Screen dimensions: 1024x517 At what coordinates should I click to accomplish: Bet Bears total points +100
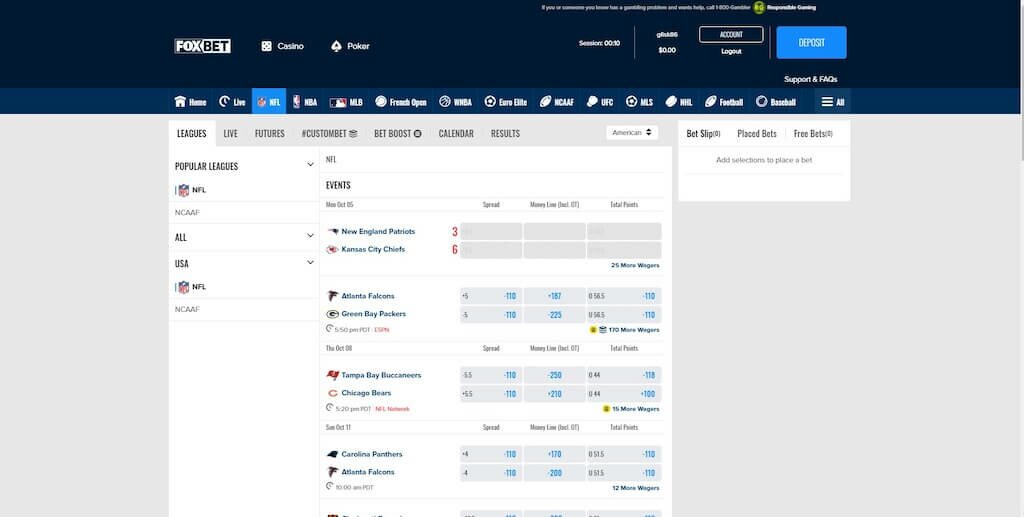[624, 394]
